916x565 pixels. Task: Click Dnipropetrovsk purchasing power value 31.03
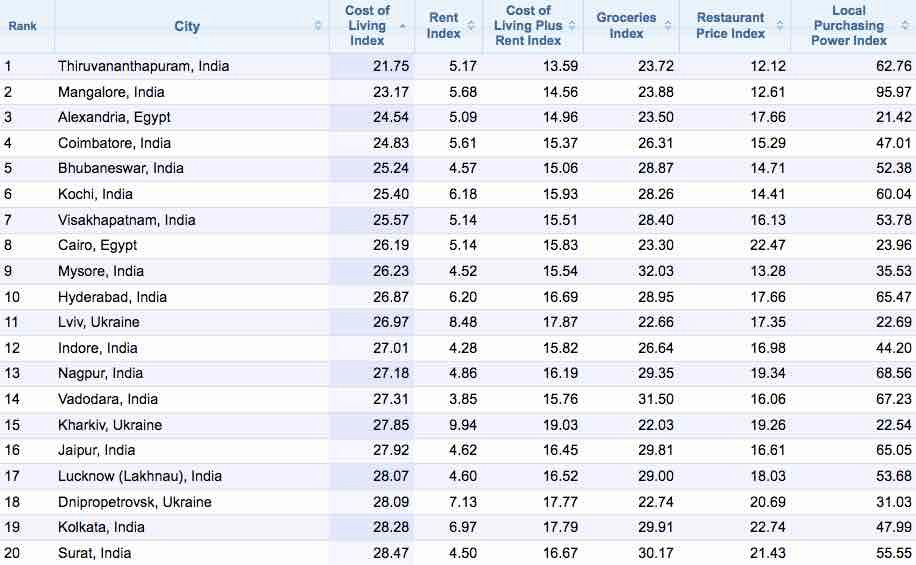coord(893,502)
